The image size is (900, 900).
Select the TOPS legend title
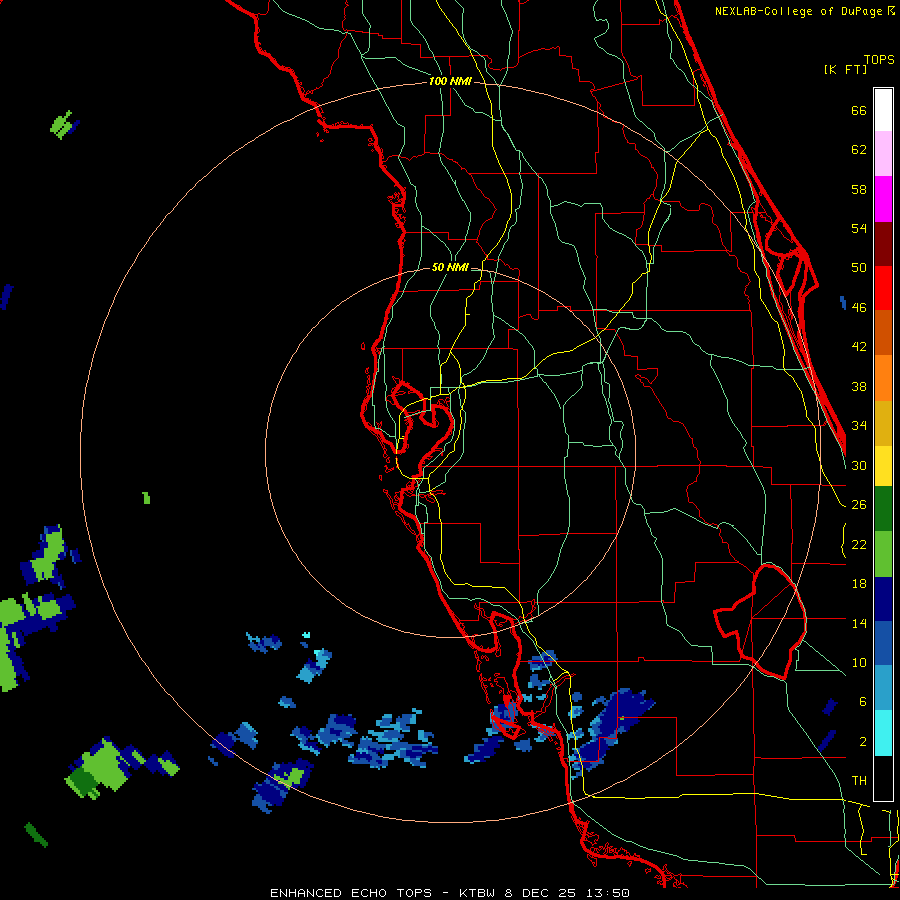[879, 59]
